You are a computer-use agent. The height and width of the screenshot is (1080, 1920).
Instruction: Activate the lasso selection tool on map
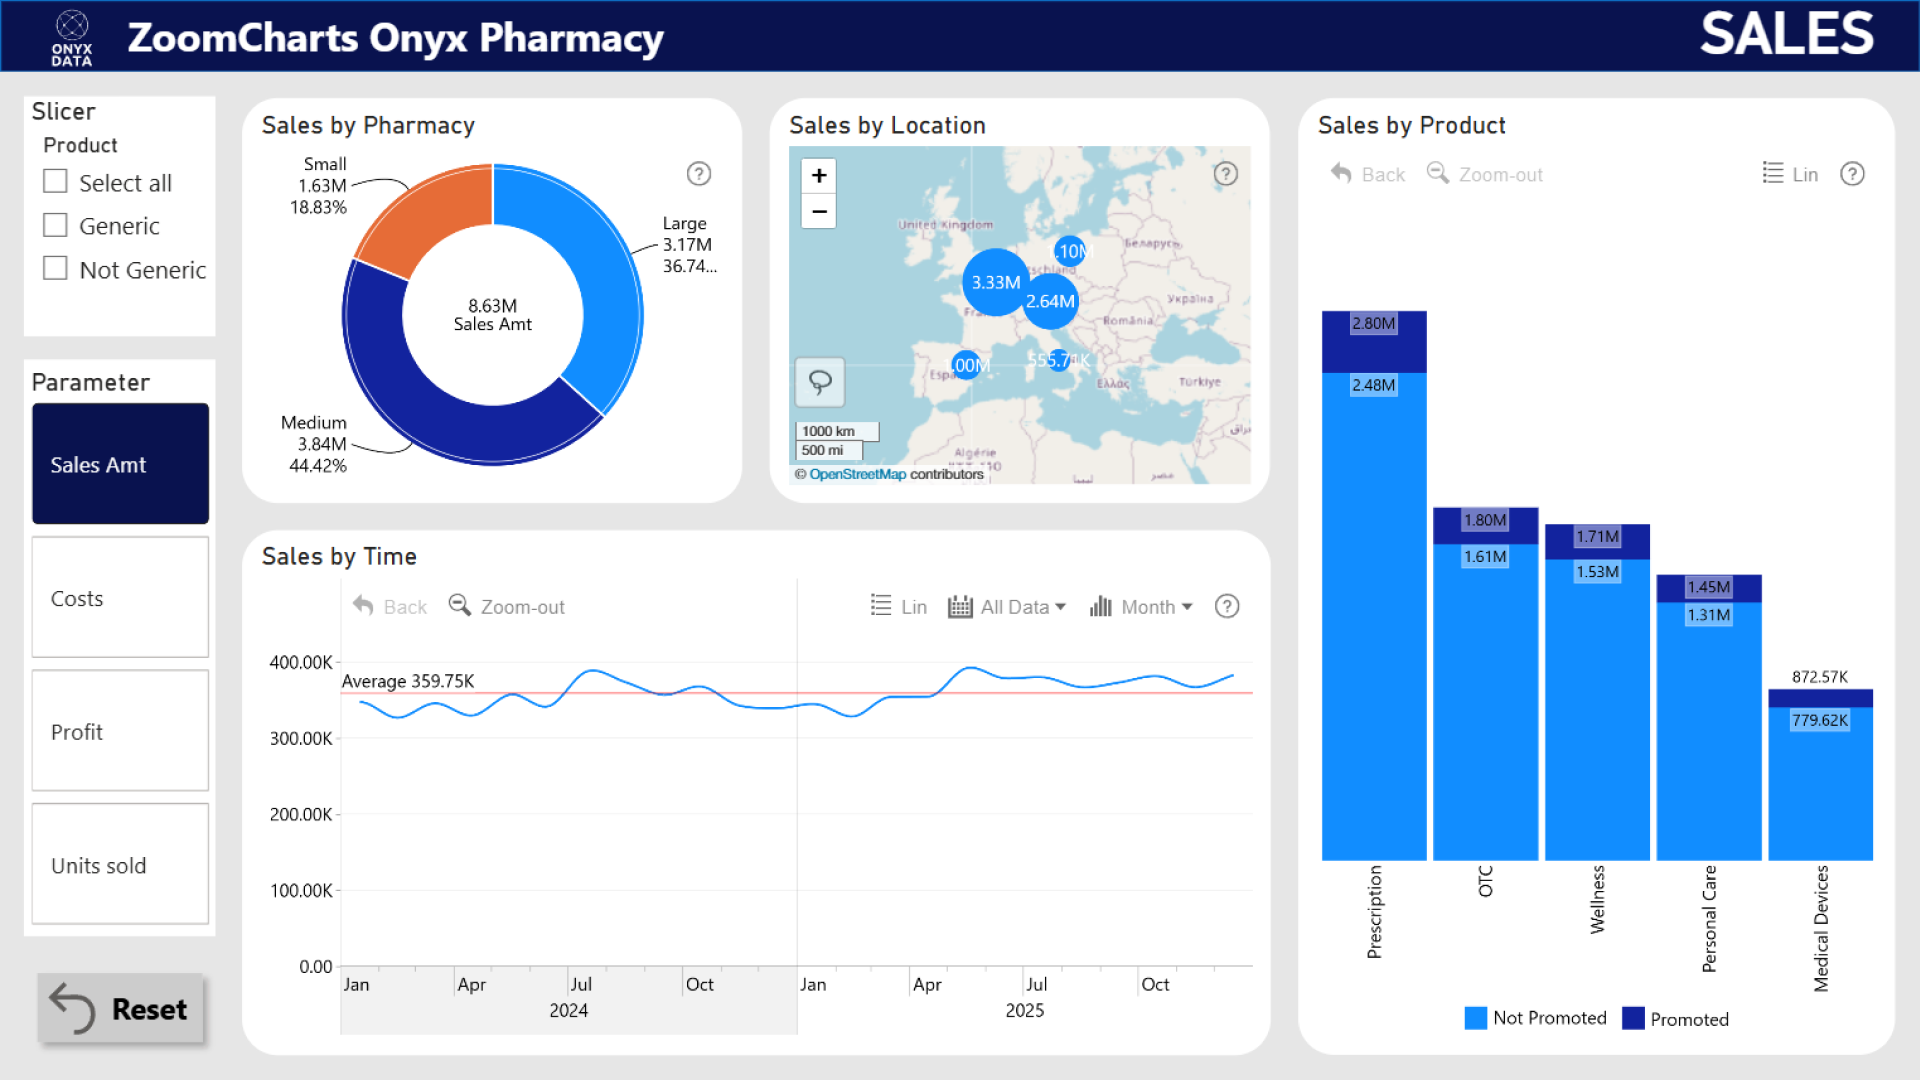pyautogui.click(x=820, y=382)
